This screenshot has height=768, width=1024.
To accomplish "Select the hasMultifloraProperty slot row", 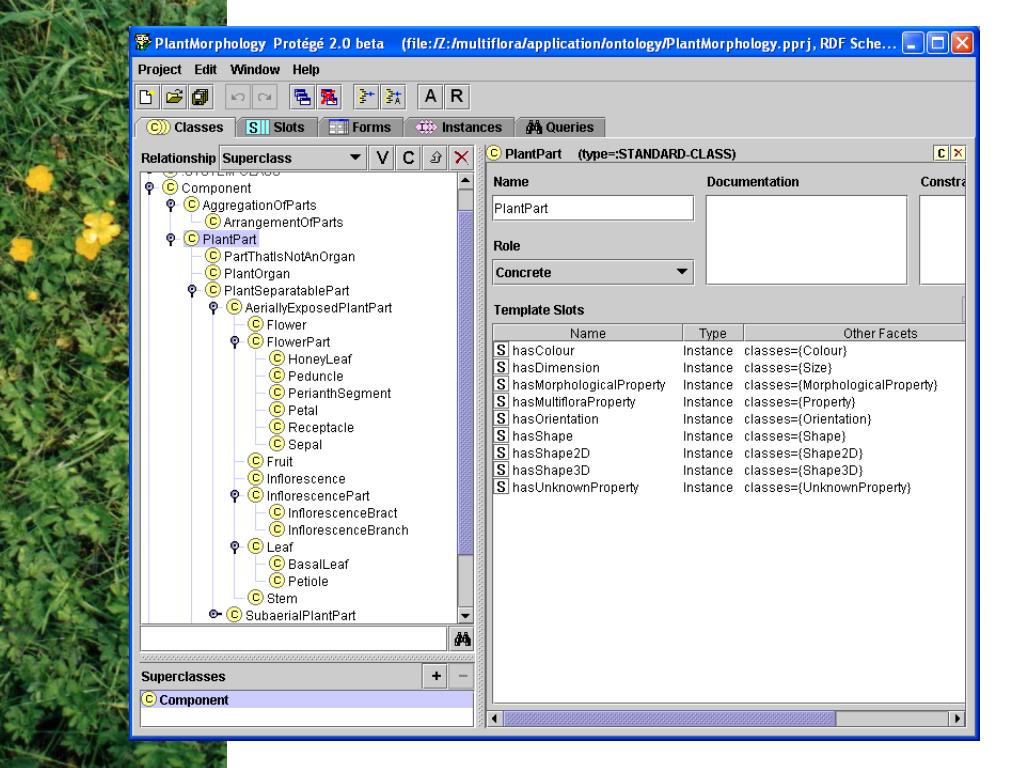I will [x=729, y=402].
